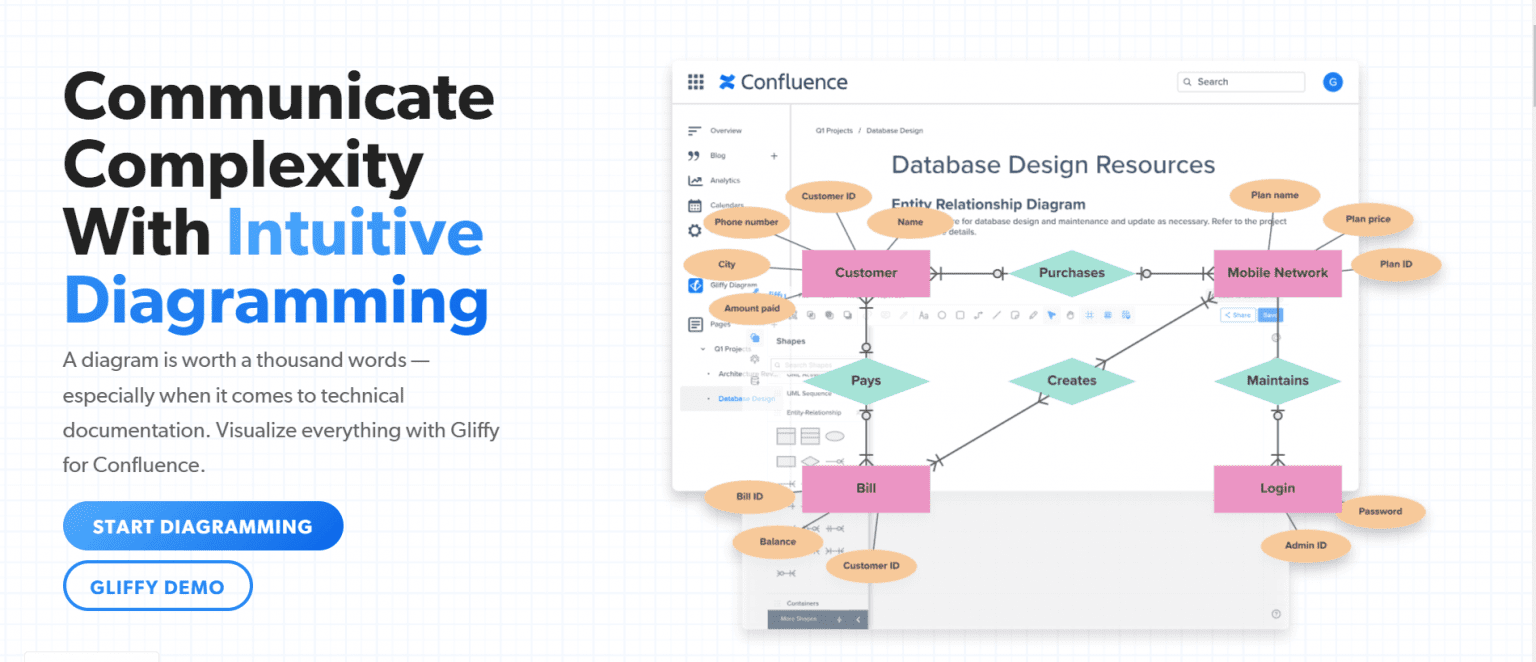Select the ellipse shape tool

click(x=942, y=315)
